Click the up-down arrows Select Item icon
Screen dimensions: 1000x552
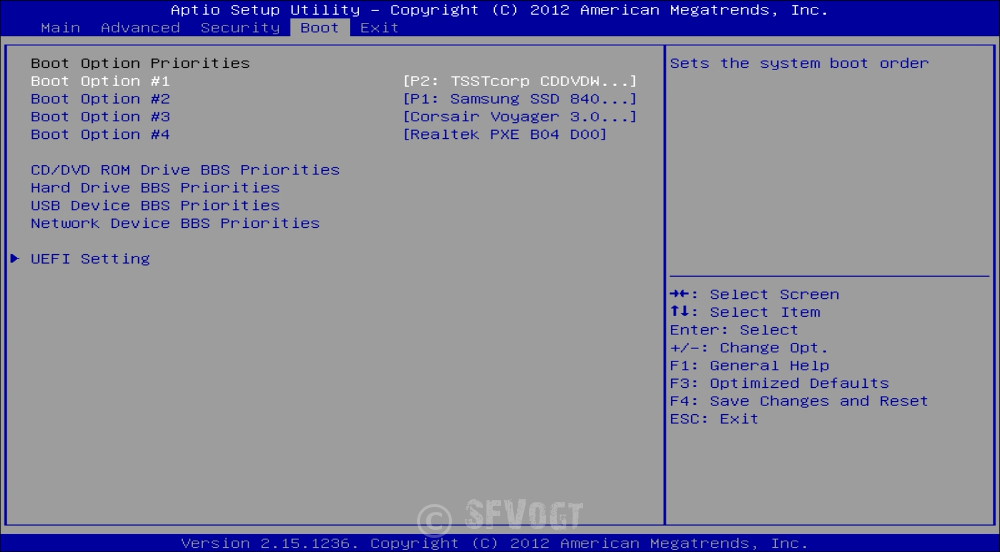tap(680, 312)
